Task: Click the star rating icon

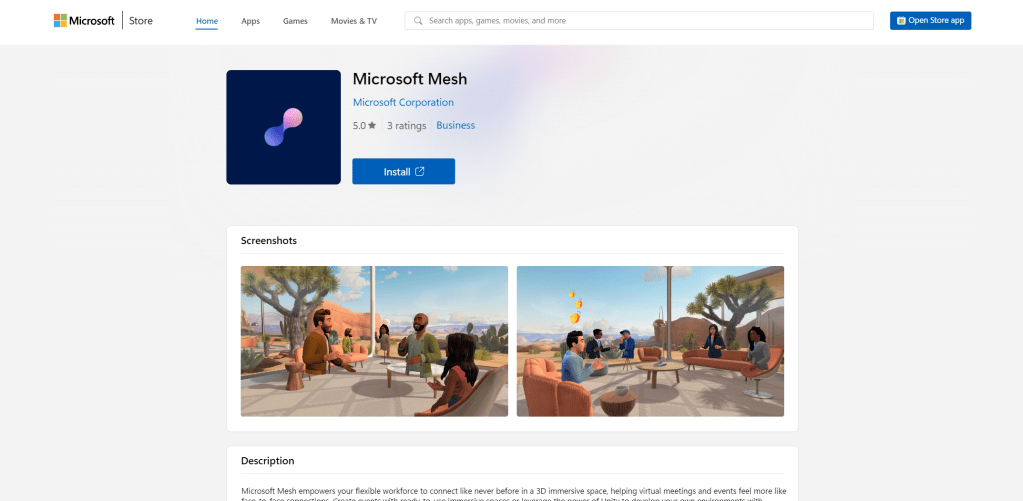Action: coord(372,125)
